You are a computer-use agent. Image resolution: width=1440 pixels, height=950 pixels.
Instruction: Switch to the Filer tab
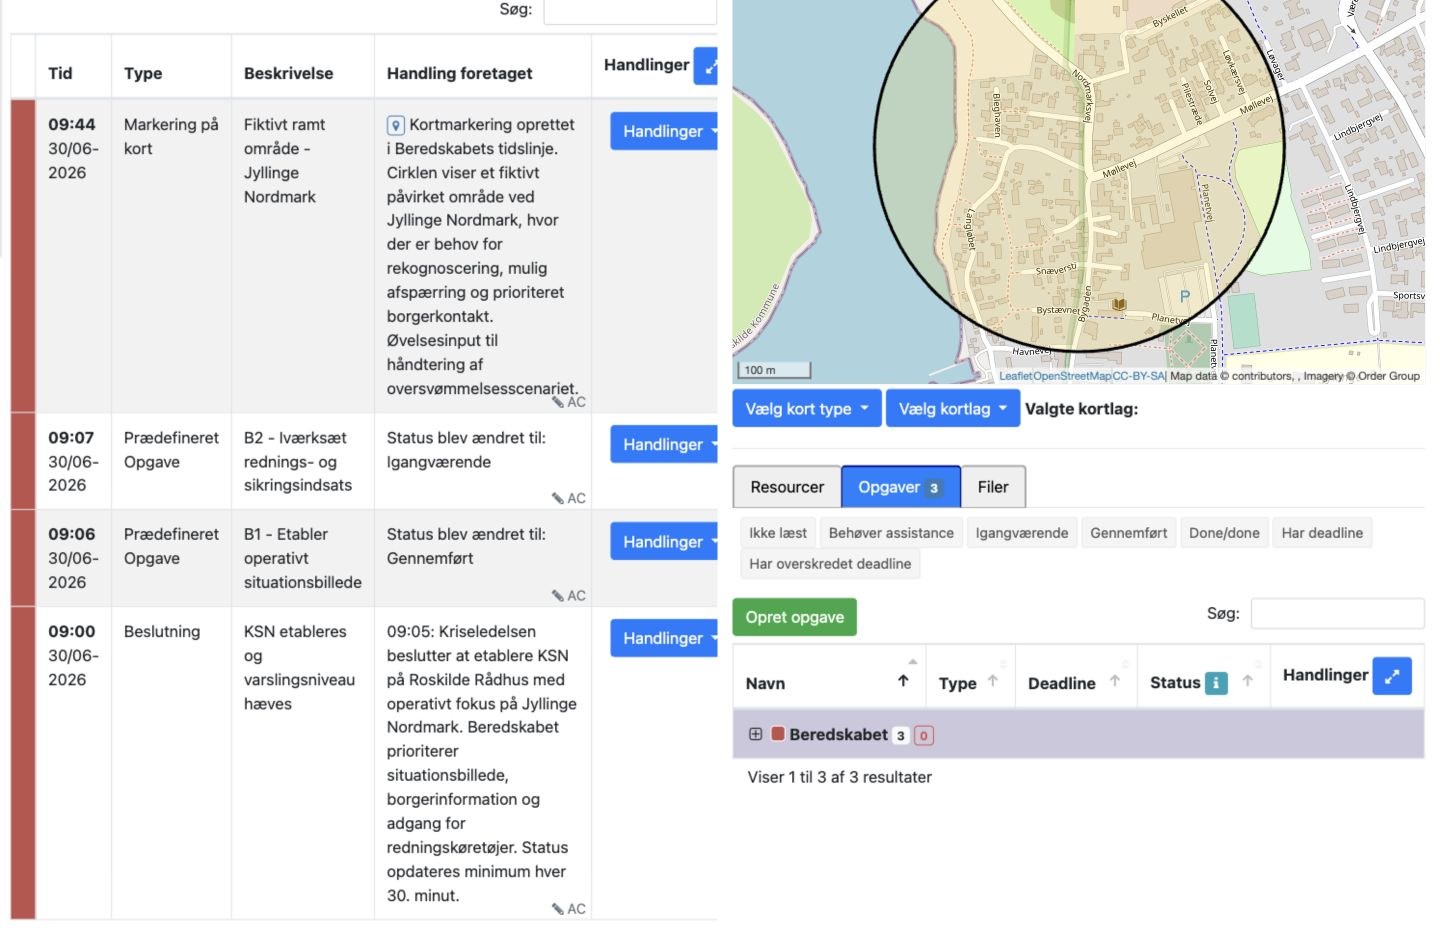tap(993, 487)
